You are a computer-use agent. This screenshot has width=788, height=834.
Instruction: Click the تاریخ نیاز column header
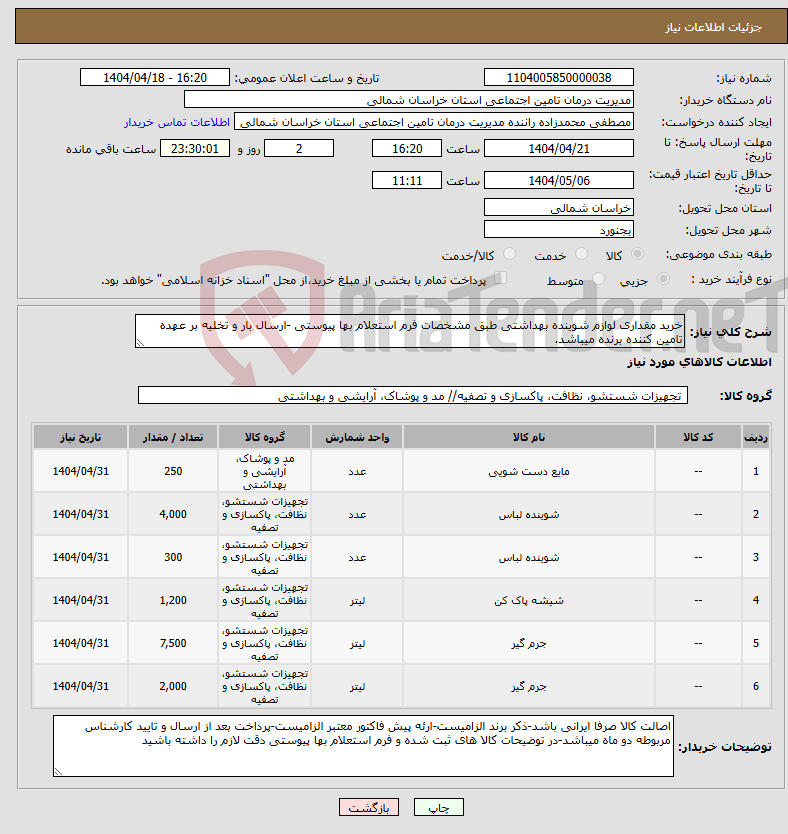coord(80,437)
